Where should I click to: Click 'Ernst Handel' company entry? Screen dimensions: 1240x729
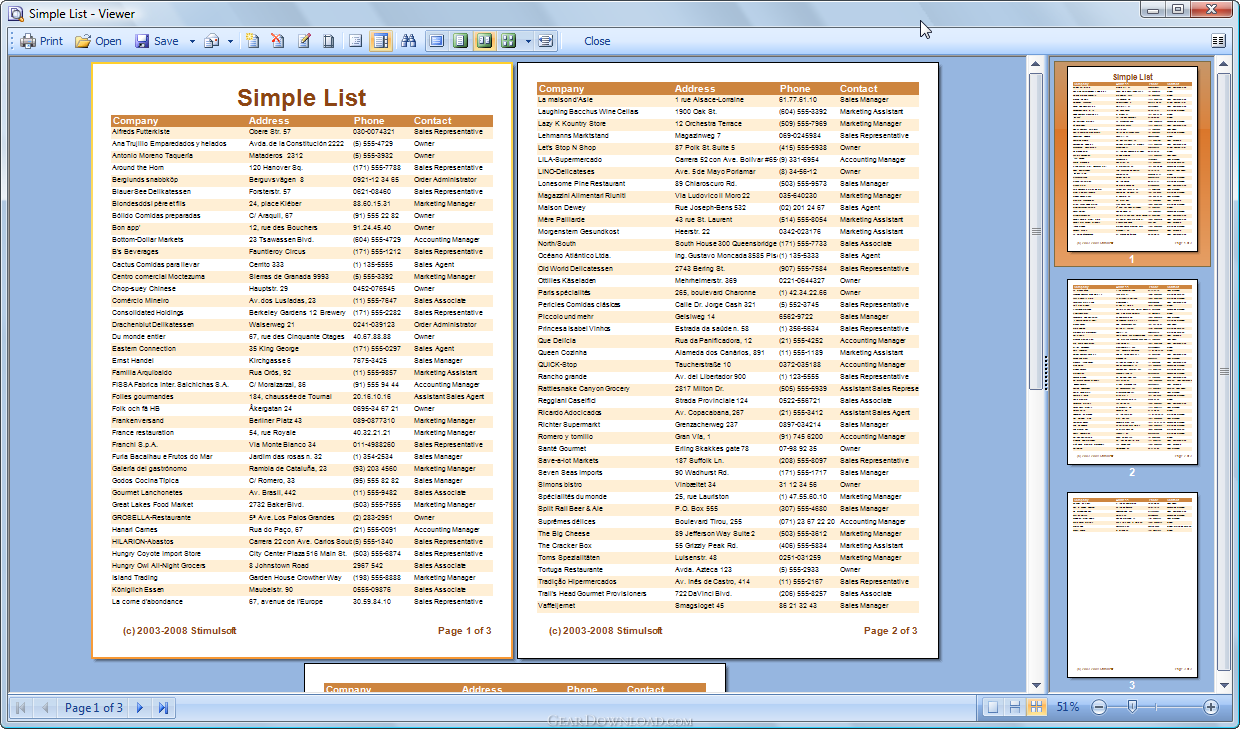[x=133, y=360]
